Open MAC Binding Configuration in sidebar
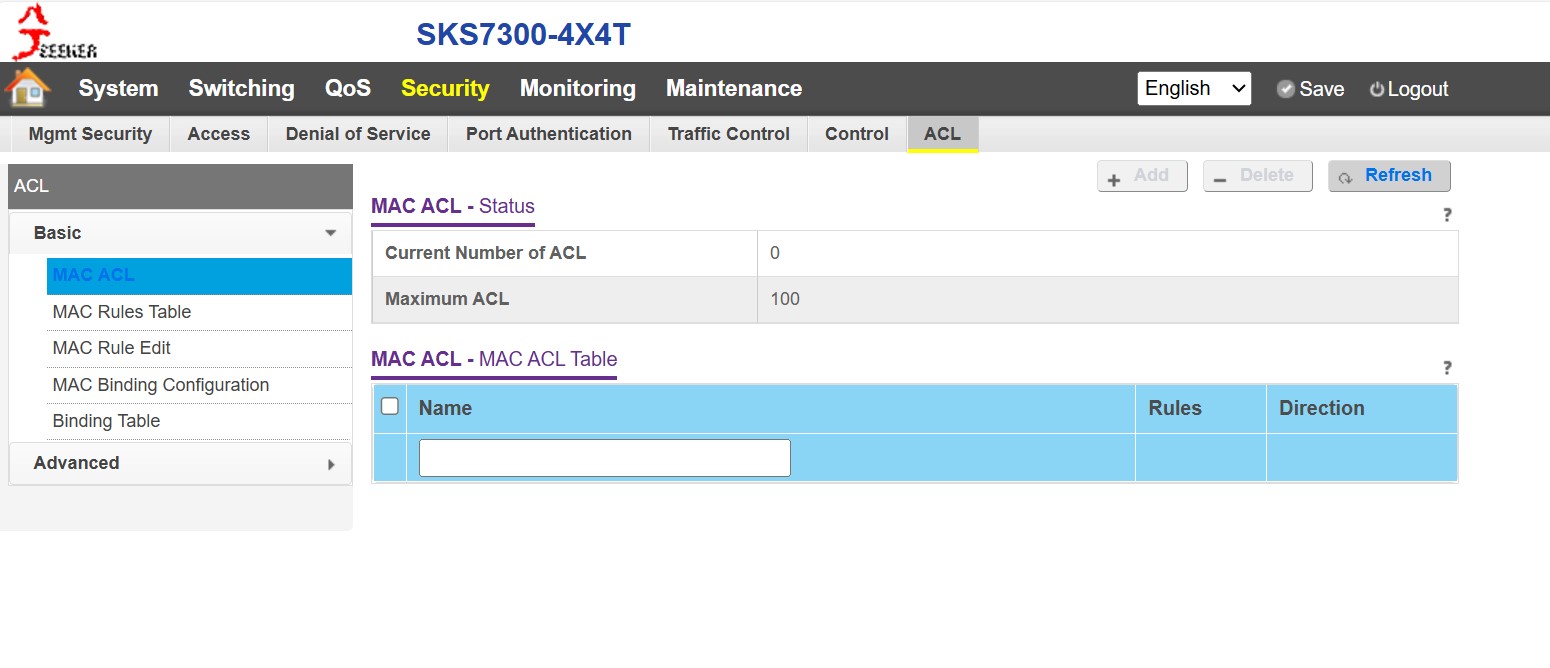Viewport: 1550px width, 668px height. pyautogui.click(x=161, y=385)
